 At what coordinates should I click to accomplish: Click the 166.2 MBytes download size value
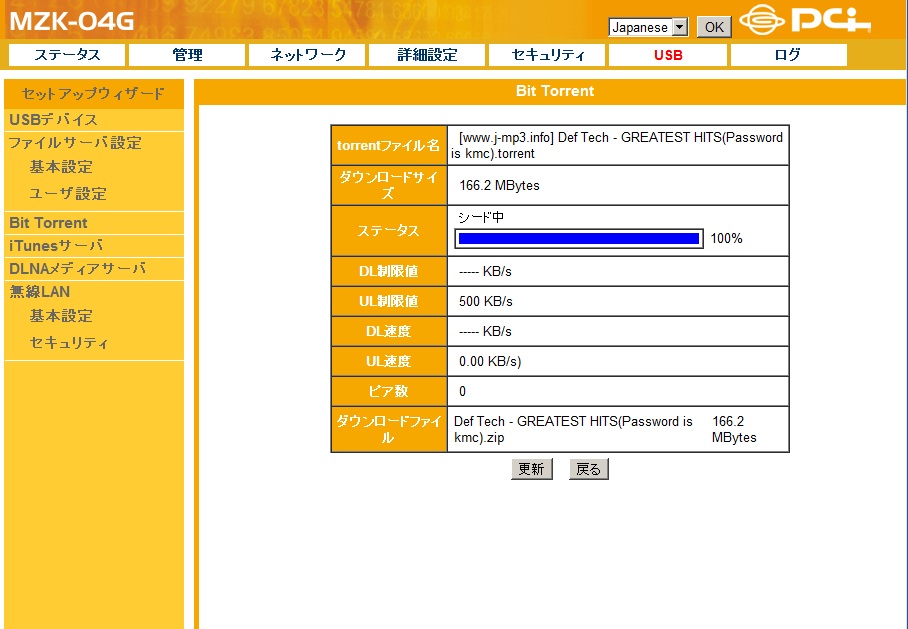tap(499, 186)
